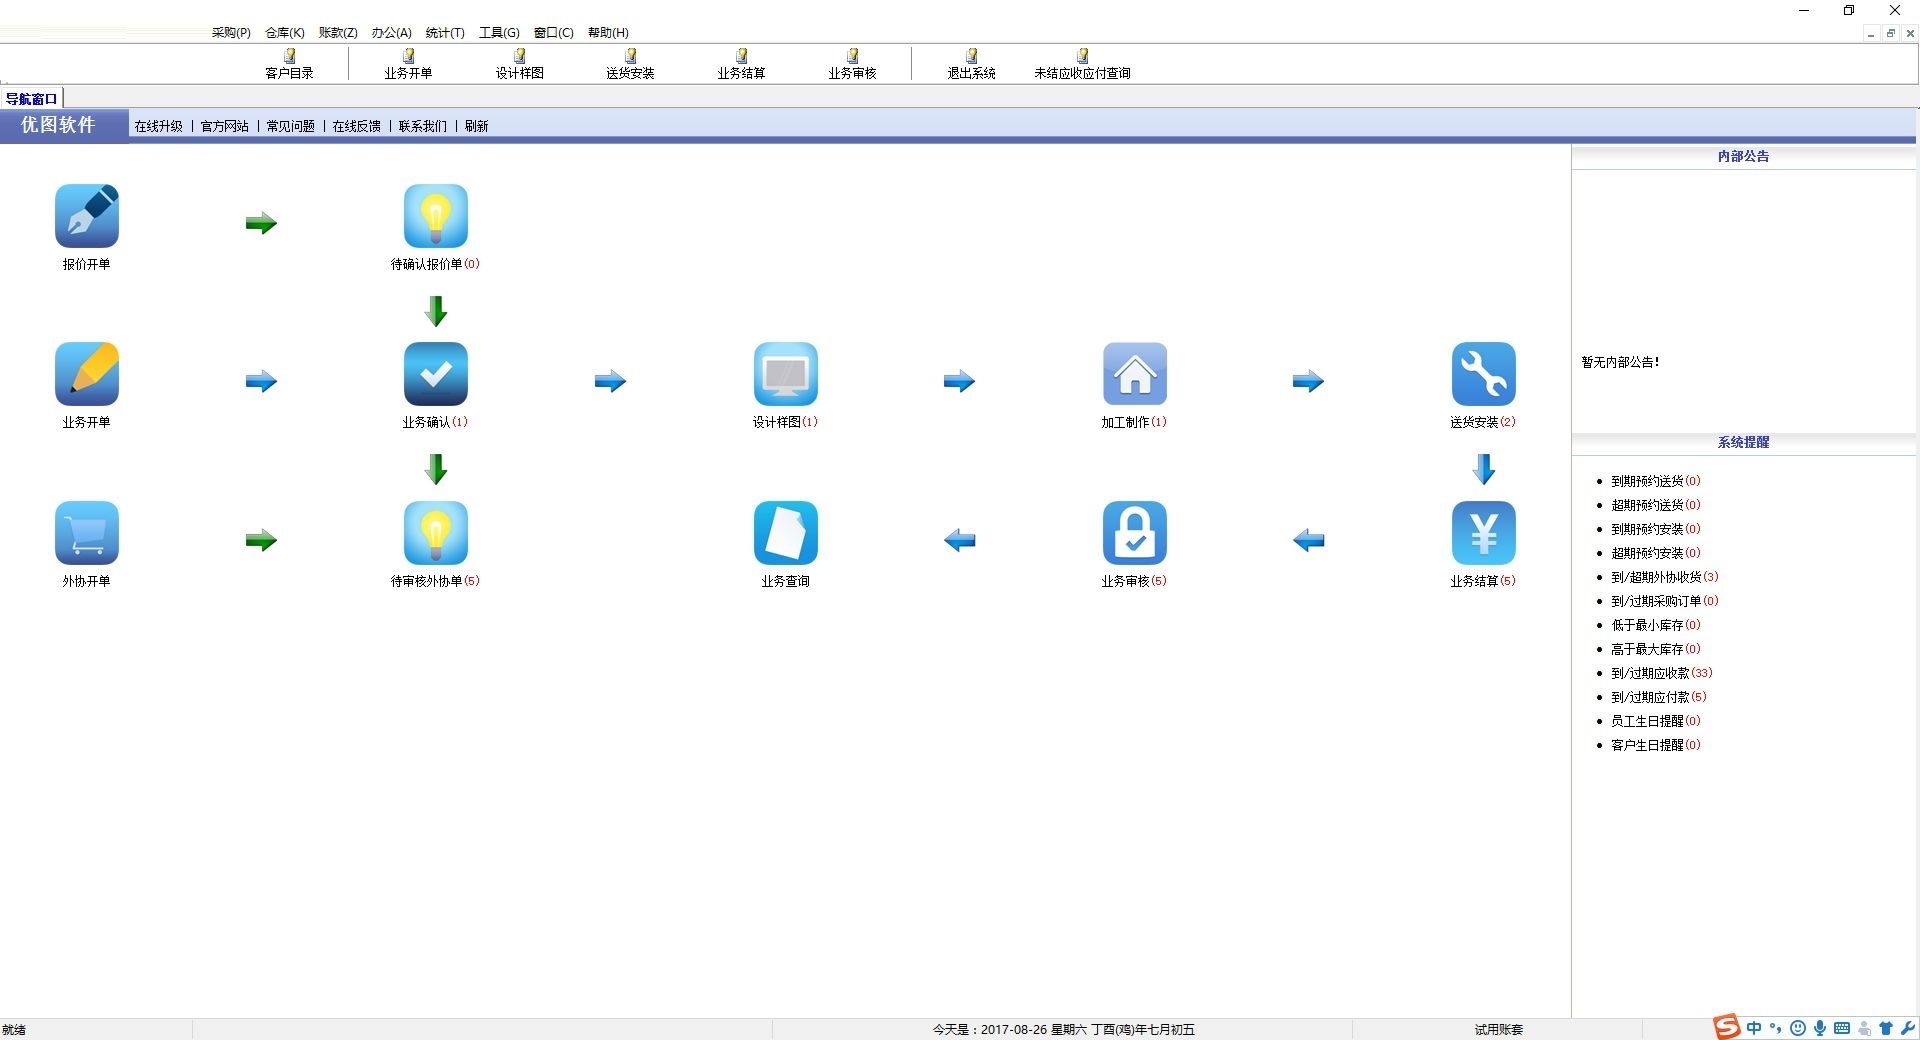This screenshot has height=1040, width=1920.
Task: Open 低于最小库存 reminder
Action: click(x=1656, y=625)
